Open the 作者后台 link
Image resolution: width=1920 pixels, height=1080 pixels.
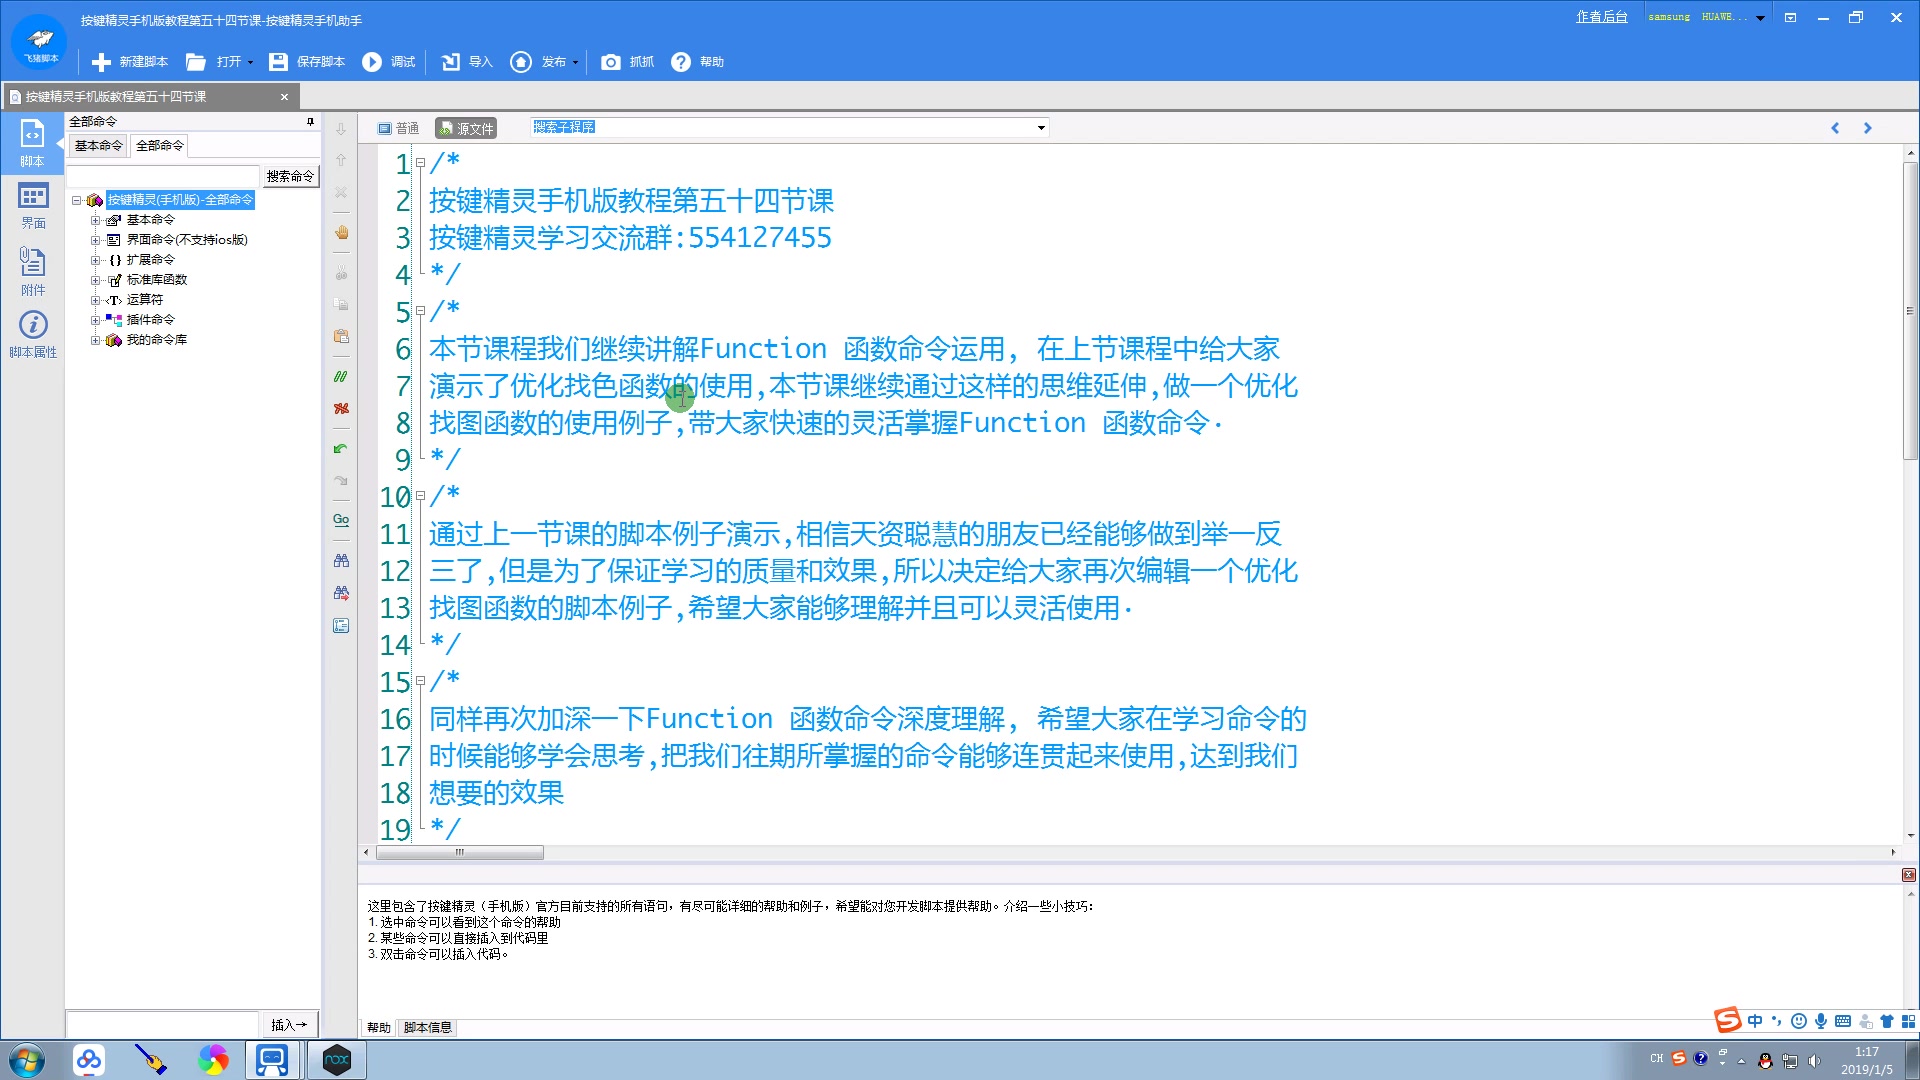1602,17
